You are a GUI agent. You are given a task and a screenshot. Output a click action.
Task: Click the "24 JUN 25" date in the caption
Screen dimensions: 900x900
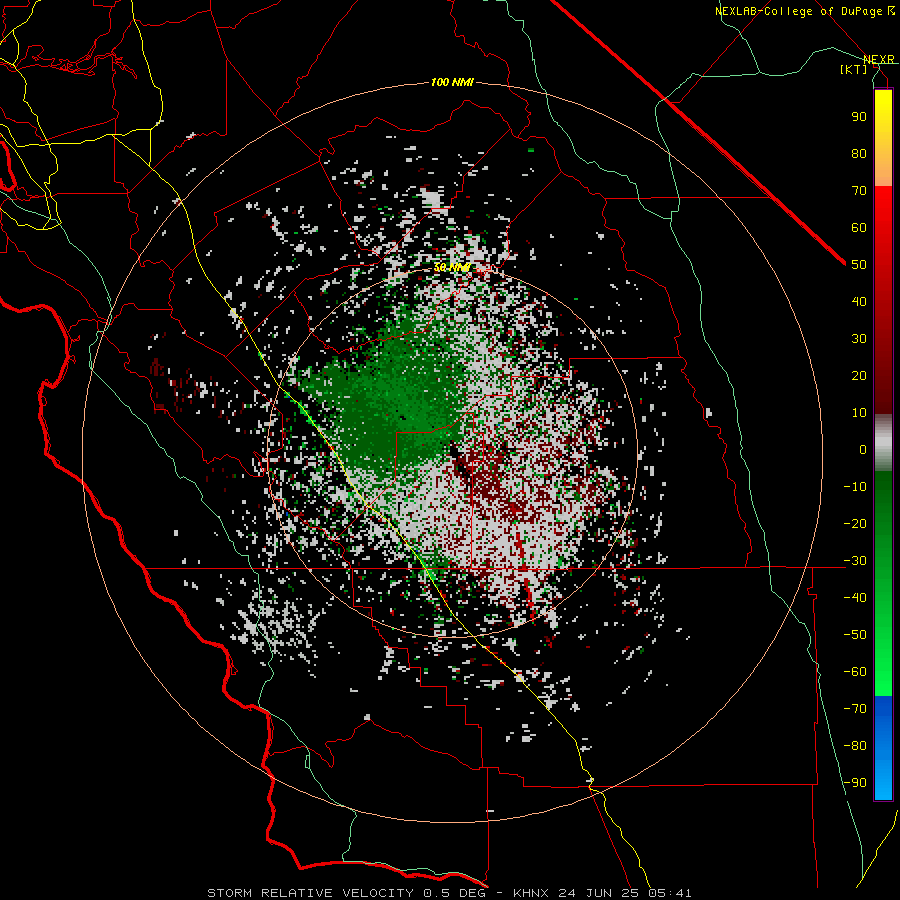click(x=599, y=893)
